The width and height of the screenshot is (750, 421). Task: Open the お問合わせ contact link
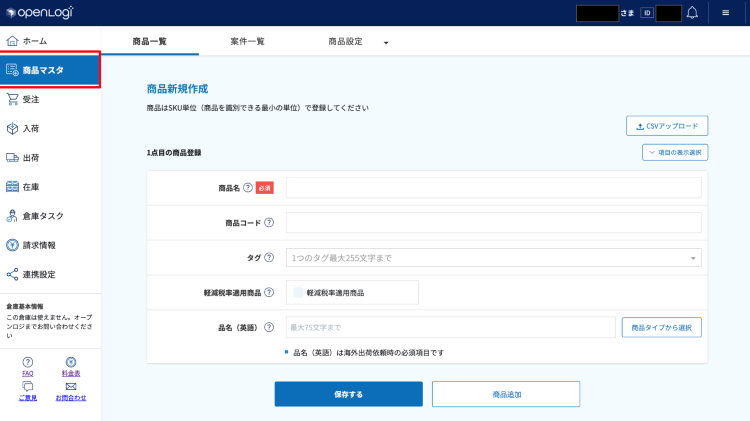point(71,398)
